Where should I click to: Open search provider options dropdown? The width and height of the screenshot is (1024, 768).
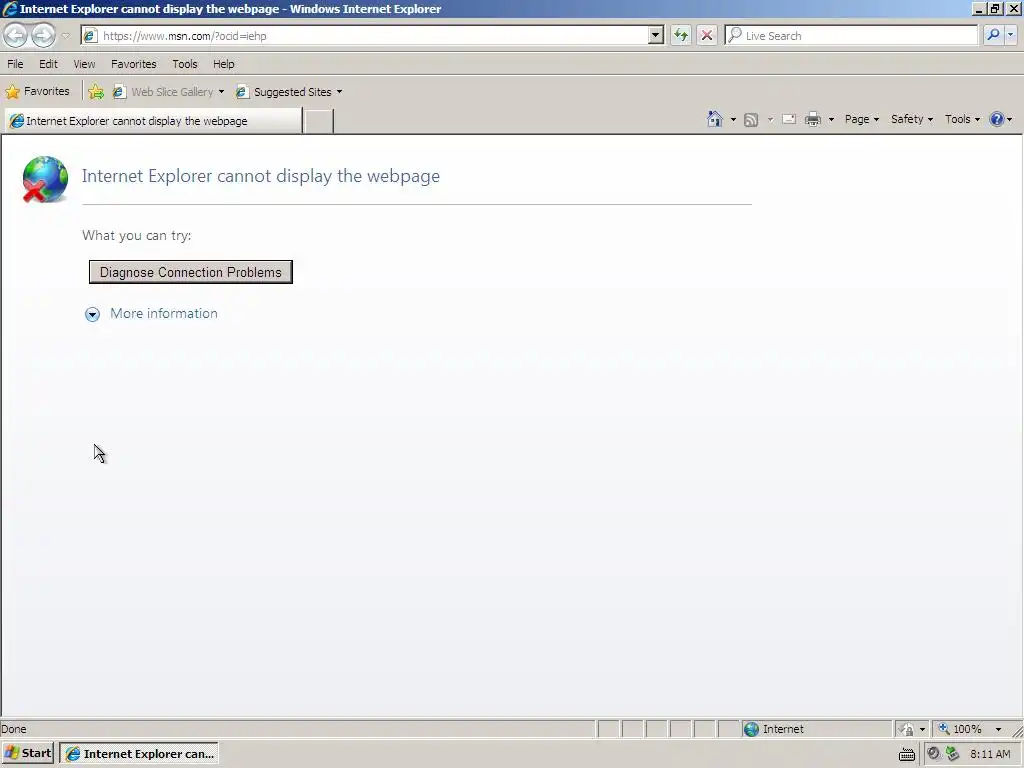pos(1010,35)
